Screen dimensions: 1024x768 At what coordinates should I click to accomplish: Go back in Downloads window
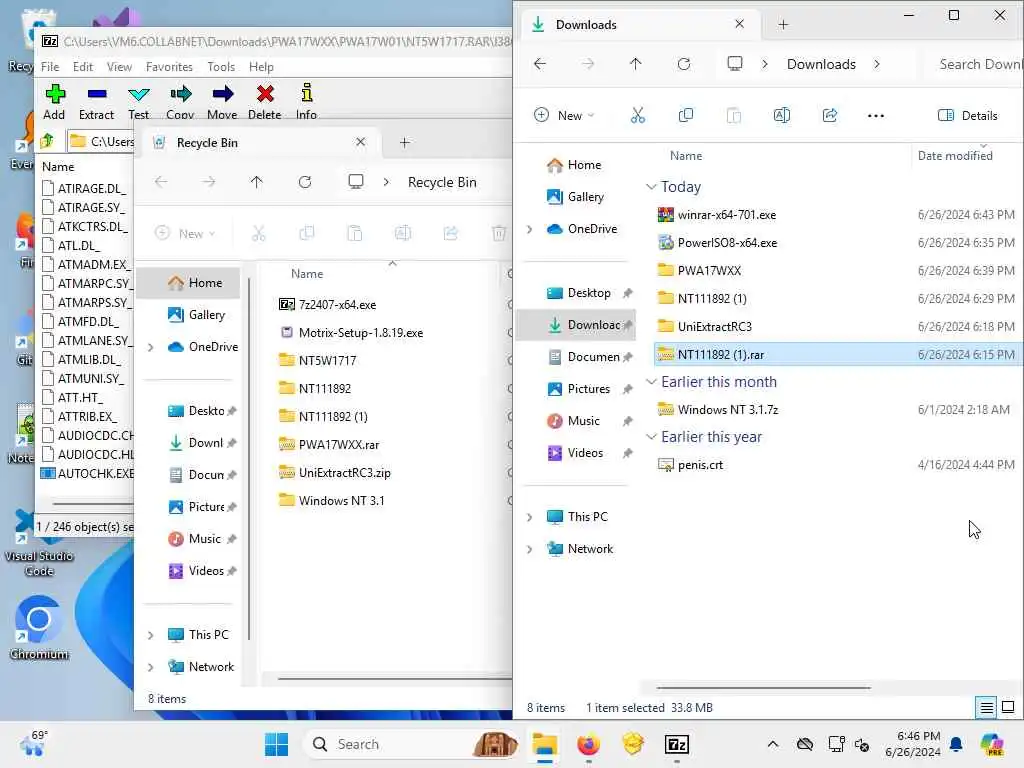click(540, 64)
